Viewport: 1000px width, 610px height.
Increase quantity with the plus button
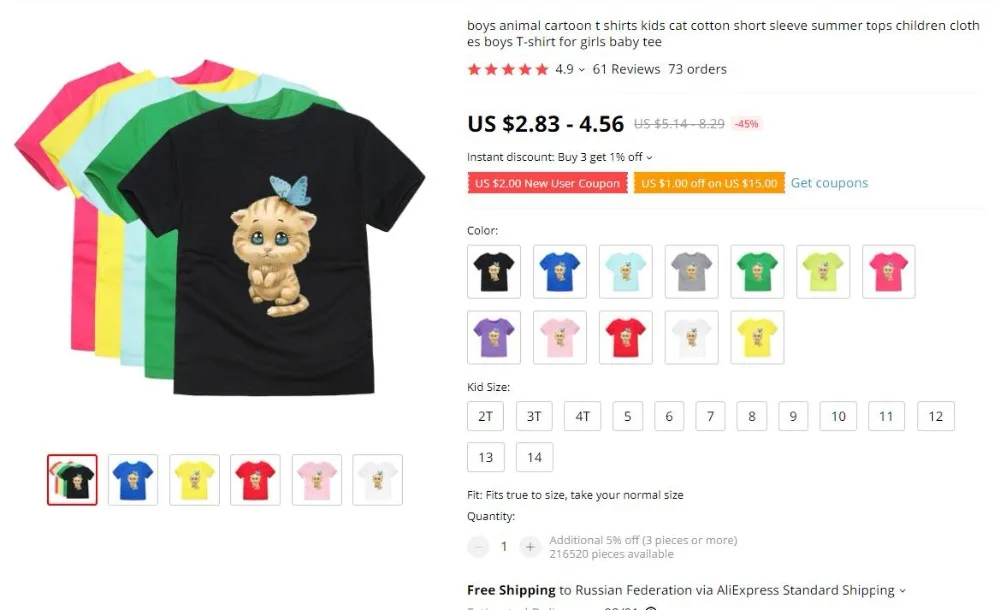529,547
